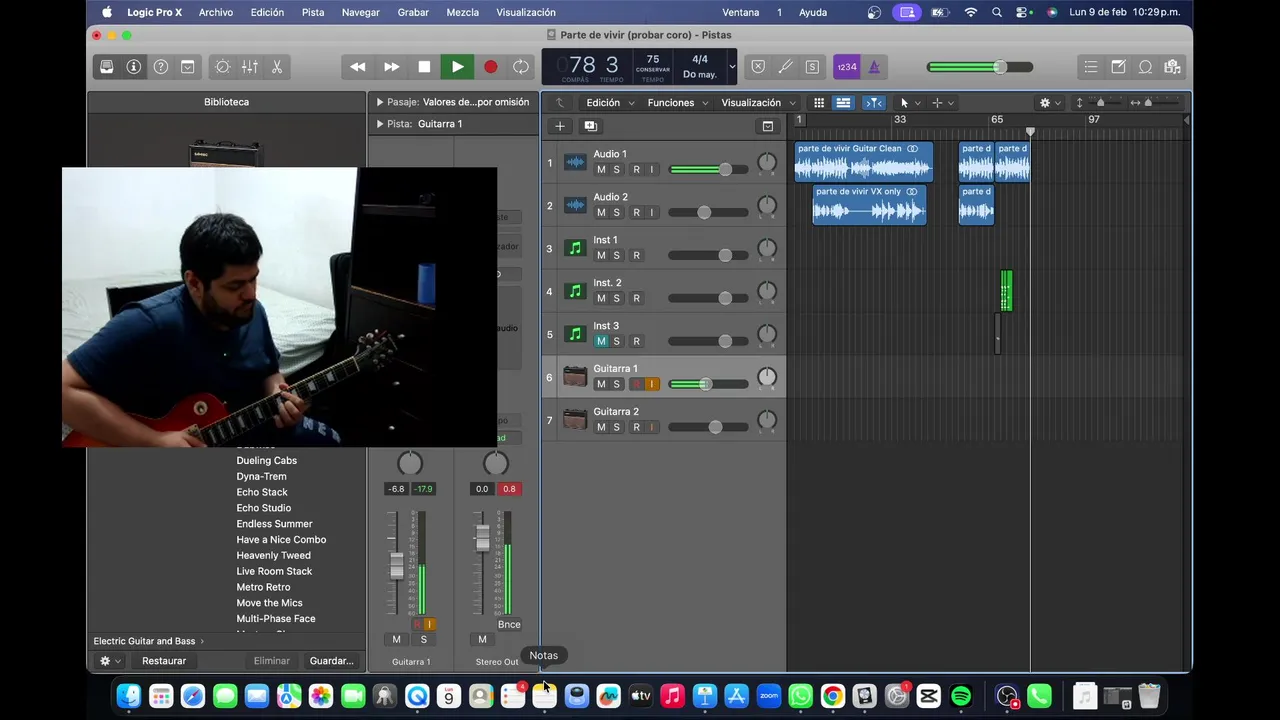This screenshot has width=1280, height=720.
Task: Open the Archivo menu
Action: click(216, 12)
